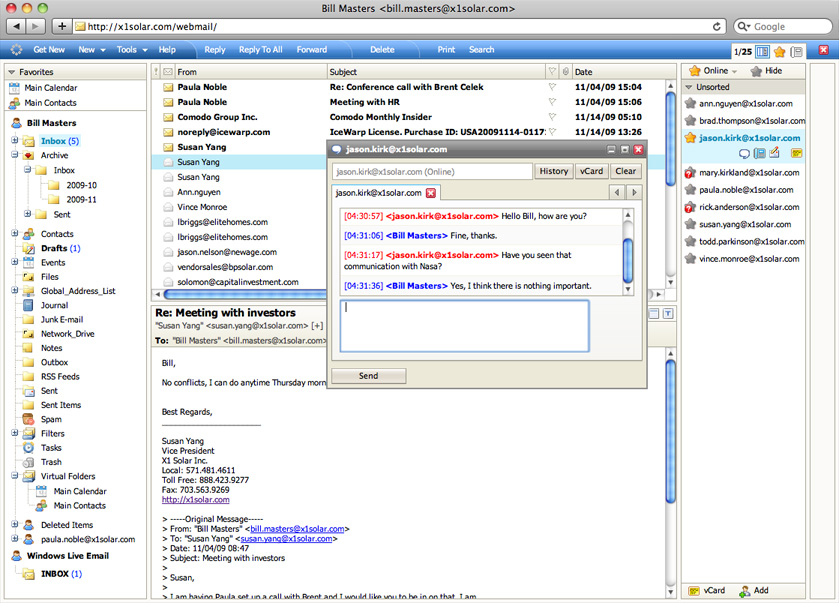Collapse the Unsorted contacts group

[x=689, y=88]
